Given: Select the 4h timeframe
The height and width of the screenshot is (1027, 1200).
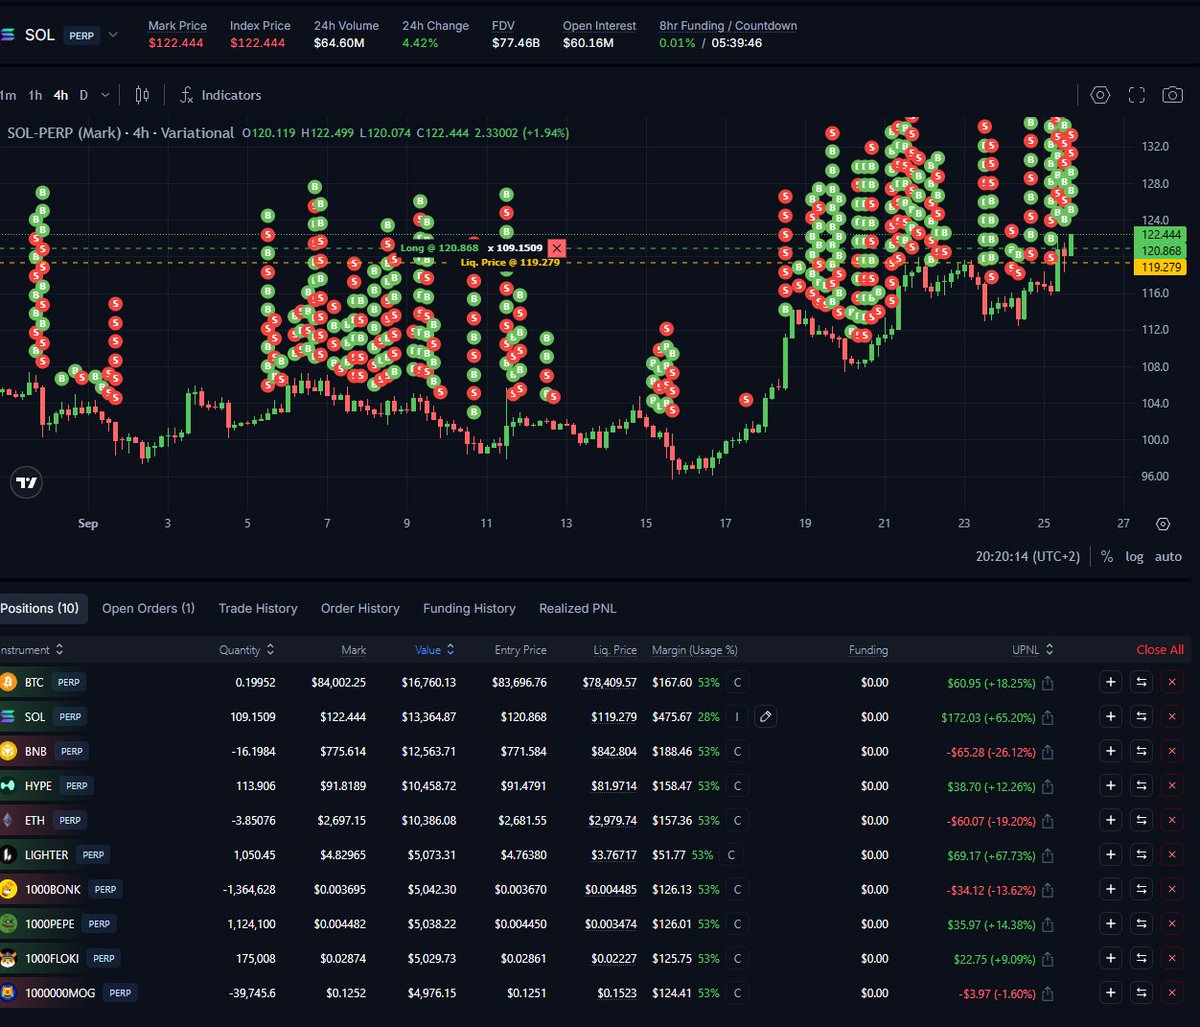Looking at the screenshot, I should [x=61, y=95].
